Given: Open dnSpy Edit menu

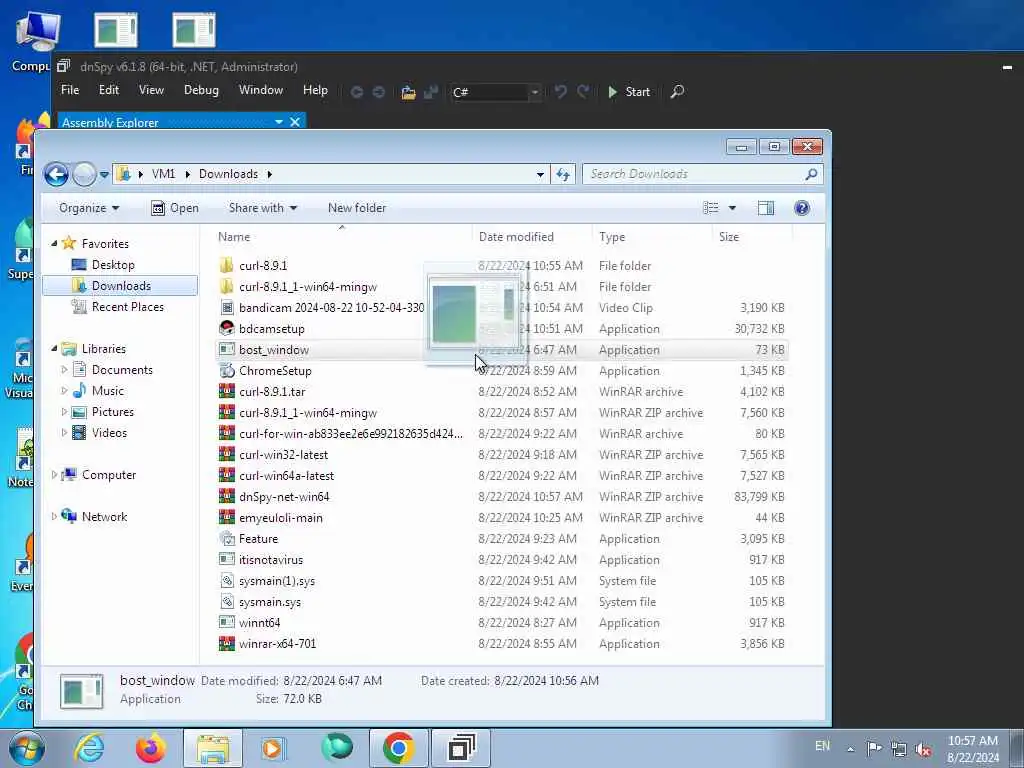Looking at the screenshot, I should pyautogui.click(x=108, y=90).
